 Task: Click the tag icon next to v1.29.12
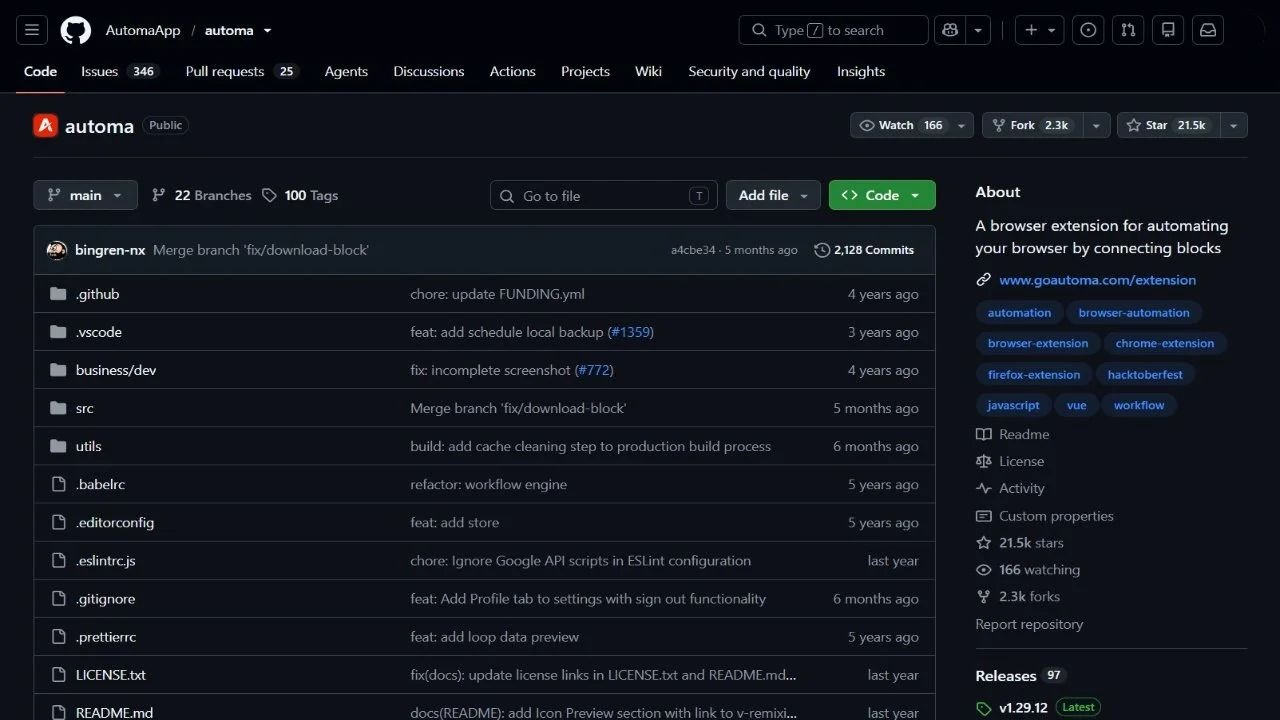(x=983, y=708)
